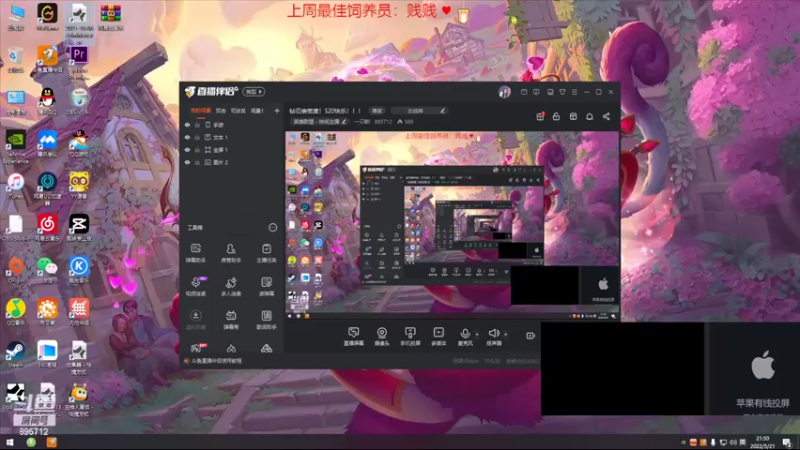800x450 pixels.
Task: Switch to the first orange scene tab
Action: (201, 111)
